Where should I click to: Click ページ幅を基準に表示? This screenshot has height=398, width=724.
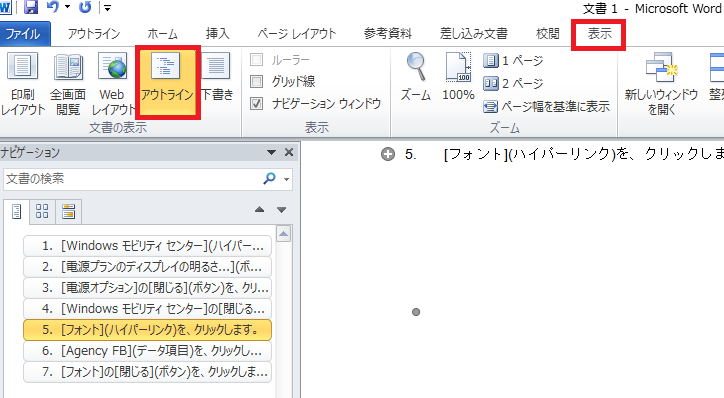tap(547, 107)
